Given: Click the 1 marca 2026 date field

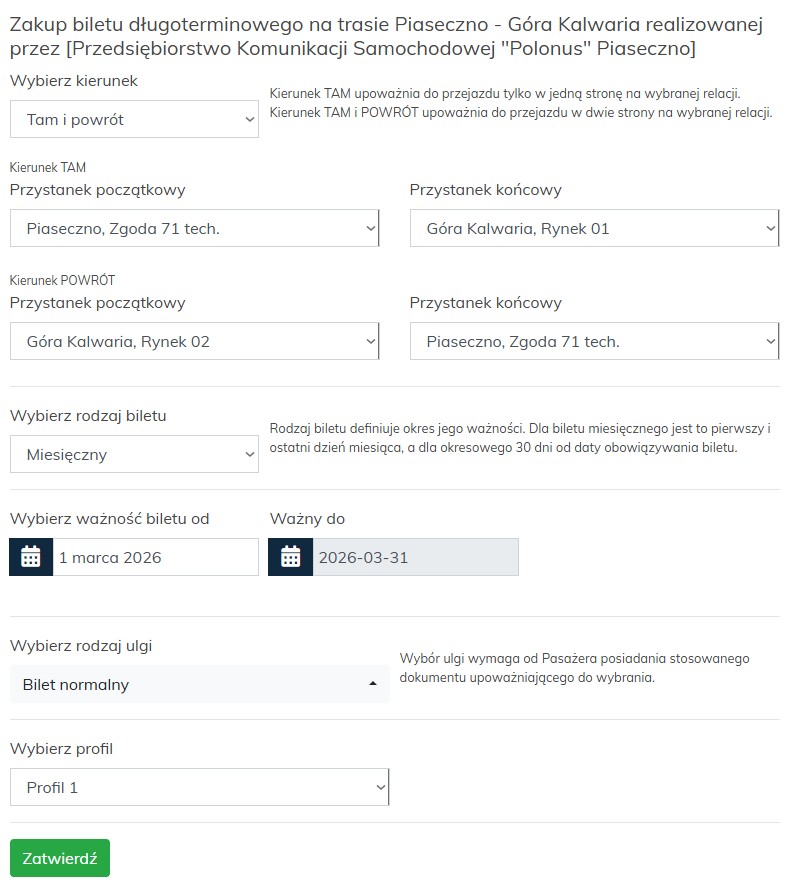Looking at the screenshot, I should pyautogui.click(x=155, y=557).
